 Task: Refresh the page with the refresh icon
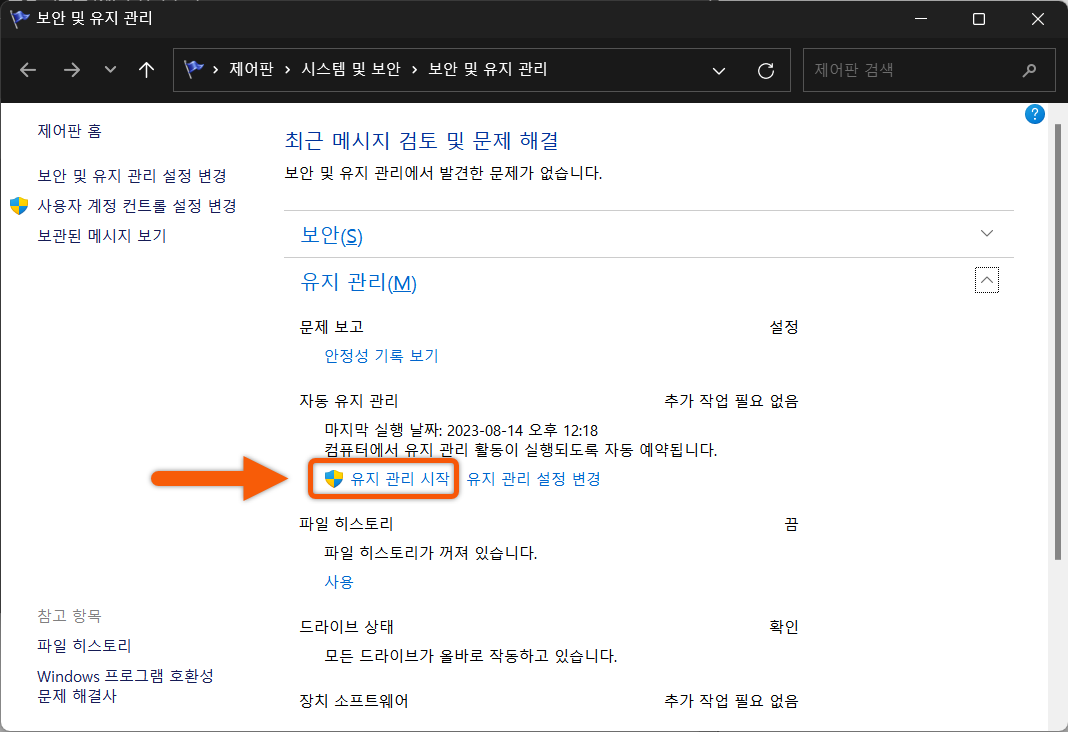(766, 70)
